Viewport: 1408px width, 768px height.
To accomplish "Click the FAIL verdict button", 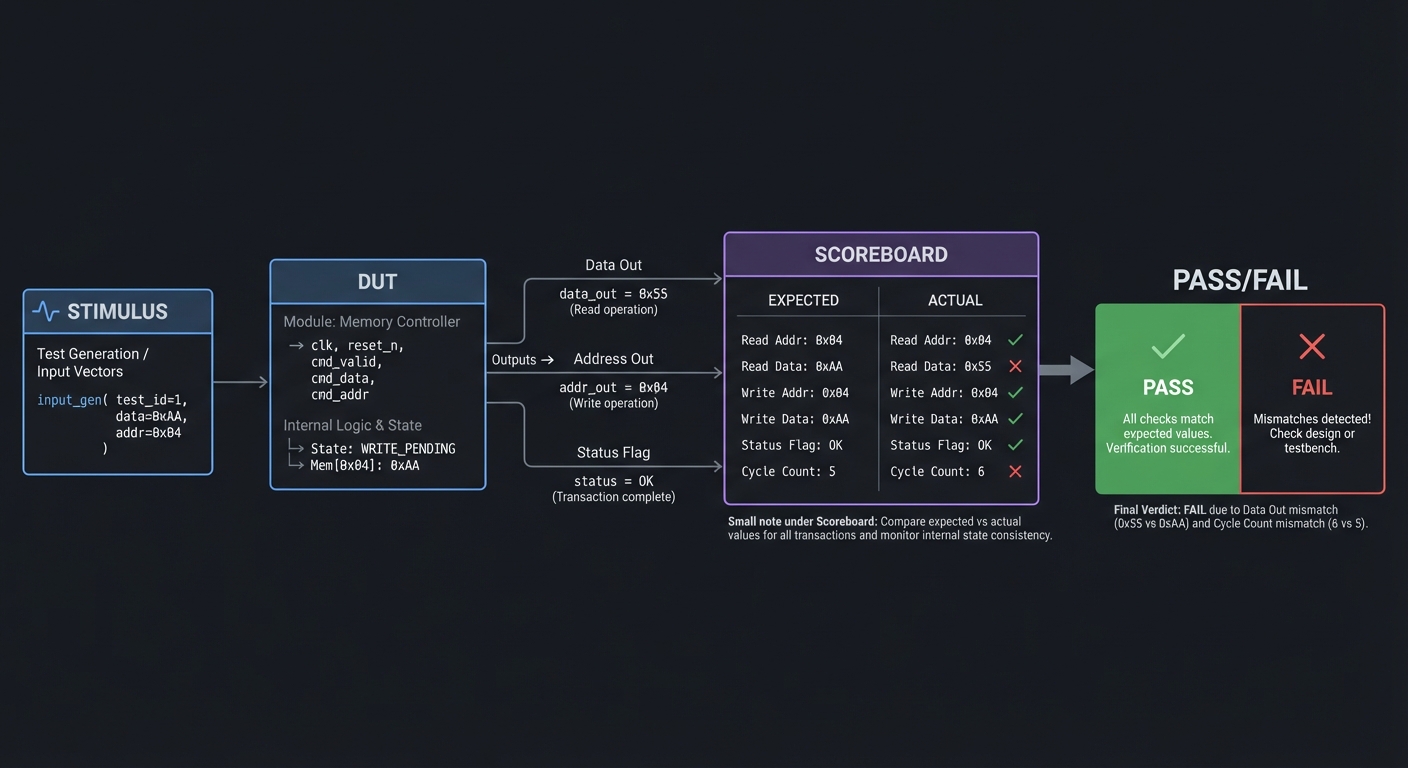I will [1311, 387].
